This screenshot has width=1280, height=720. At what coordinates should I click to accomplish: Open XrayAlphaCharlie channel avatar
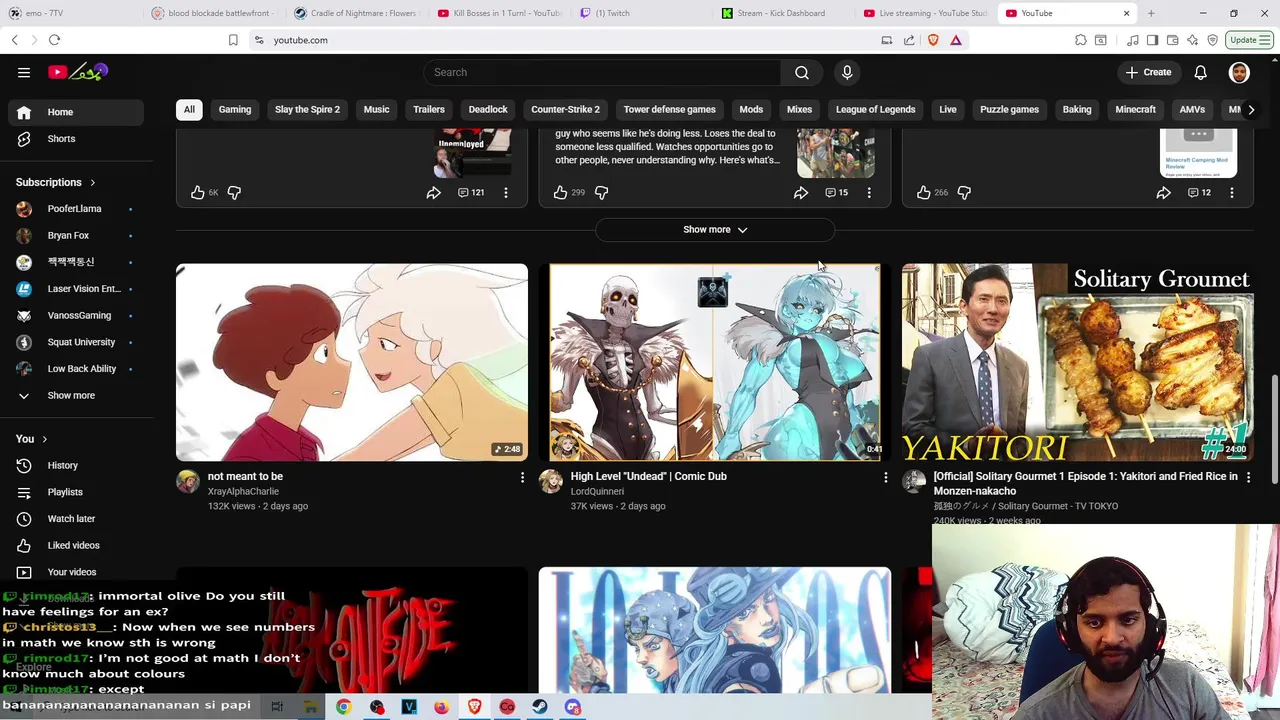click(x=188, y=482)
